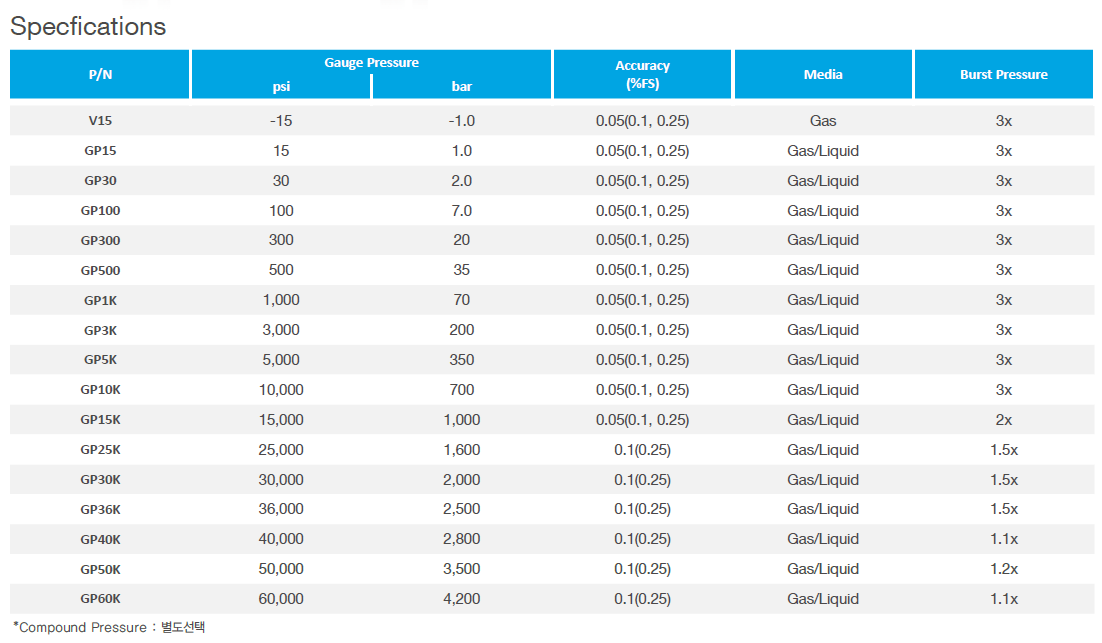
Task: Click the 1.2x burst pressure value
Action: [1004, 569]
